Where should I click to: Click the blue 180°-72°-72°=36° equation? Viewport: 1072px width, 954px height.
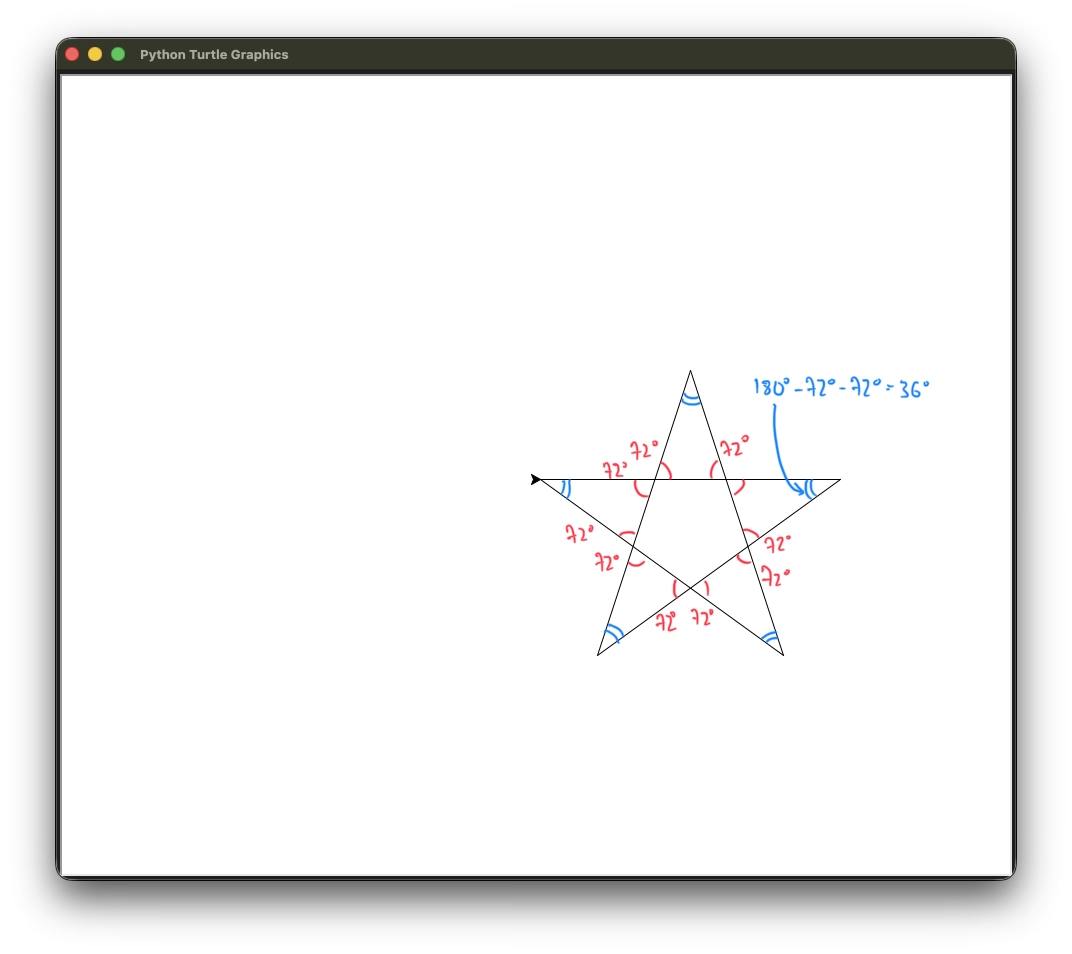(841, 388)
